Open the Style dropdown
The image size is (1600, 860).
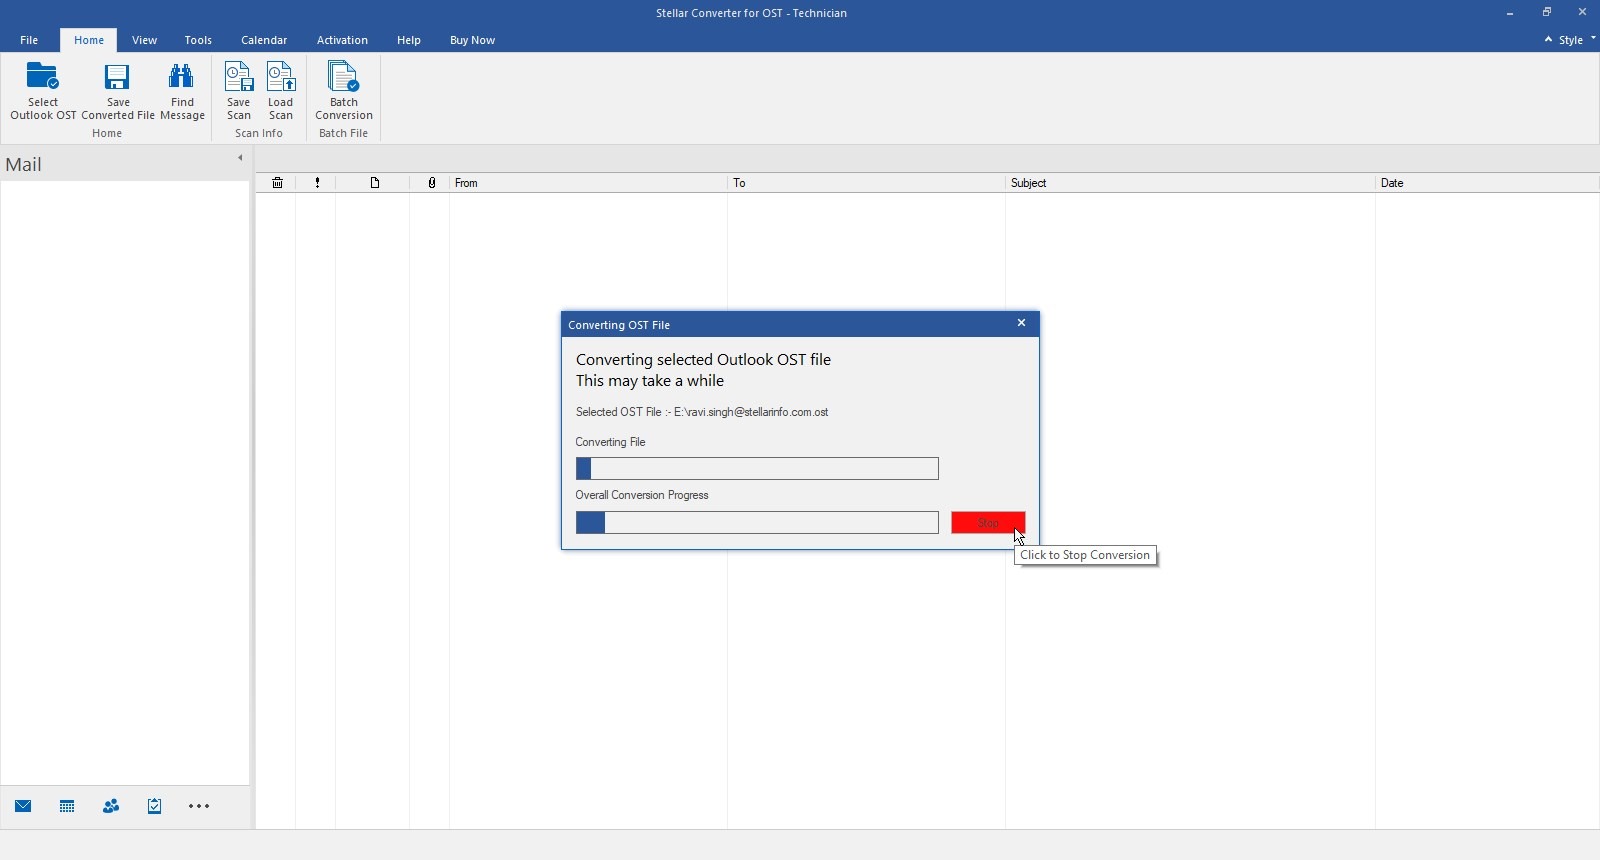coord(1576,40)
